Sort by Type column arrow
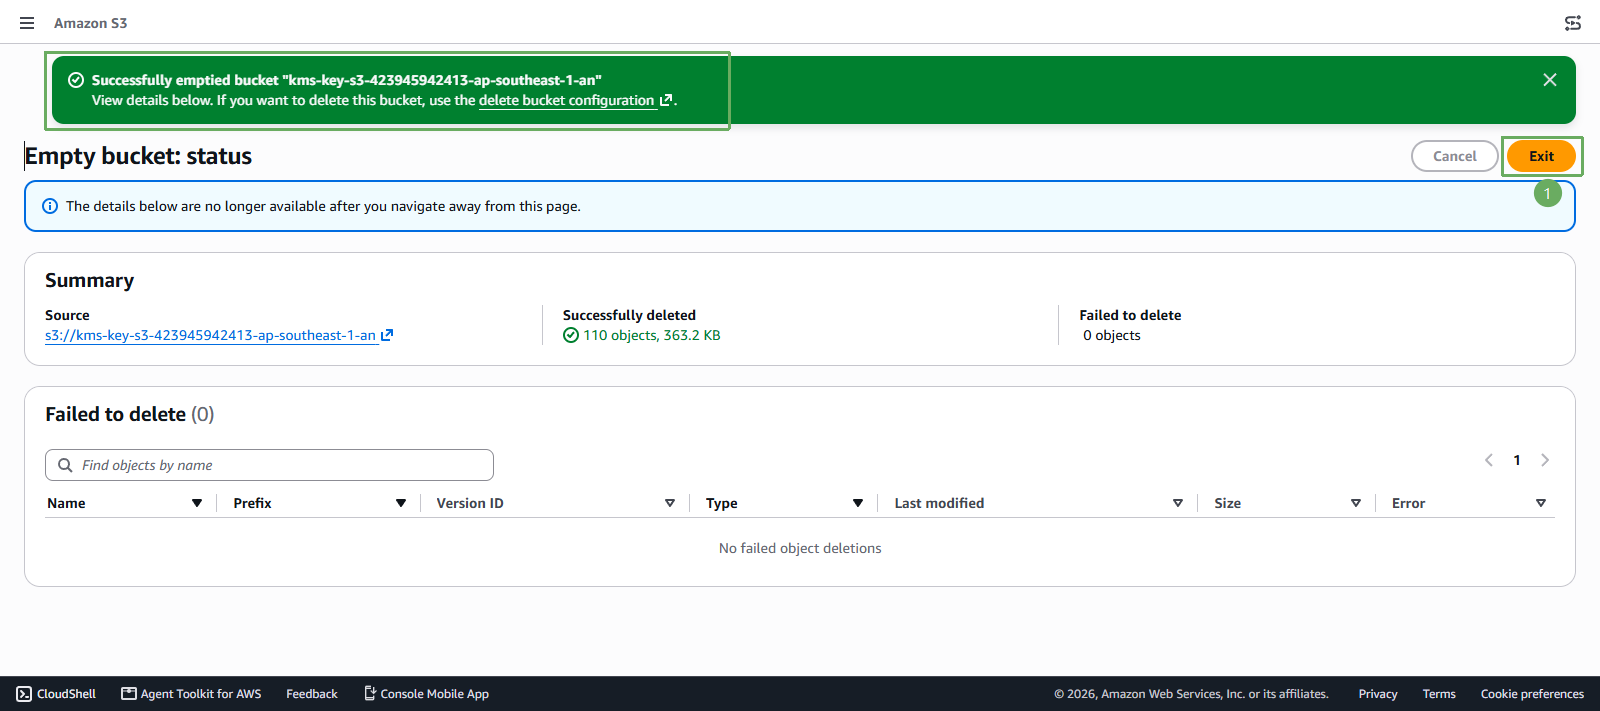 click(858, 503)
